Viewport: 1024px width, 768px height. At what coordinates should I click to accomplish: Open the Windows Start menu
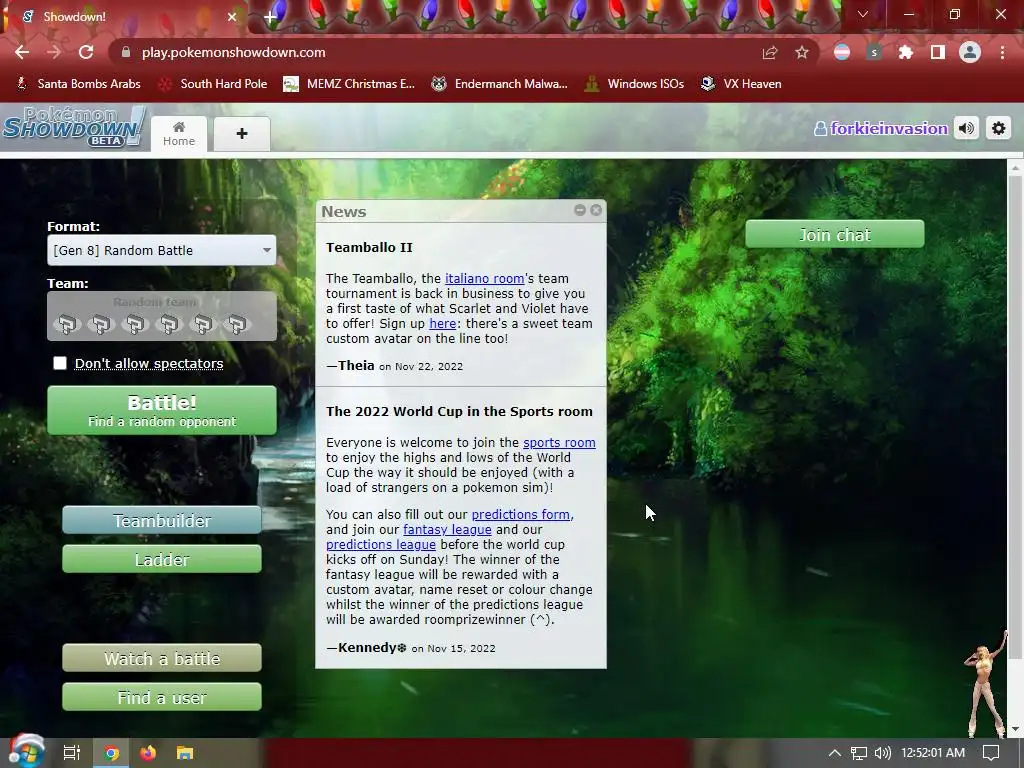[26, 752]
